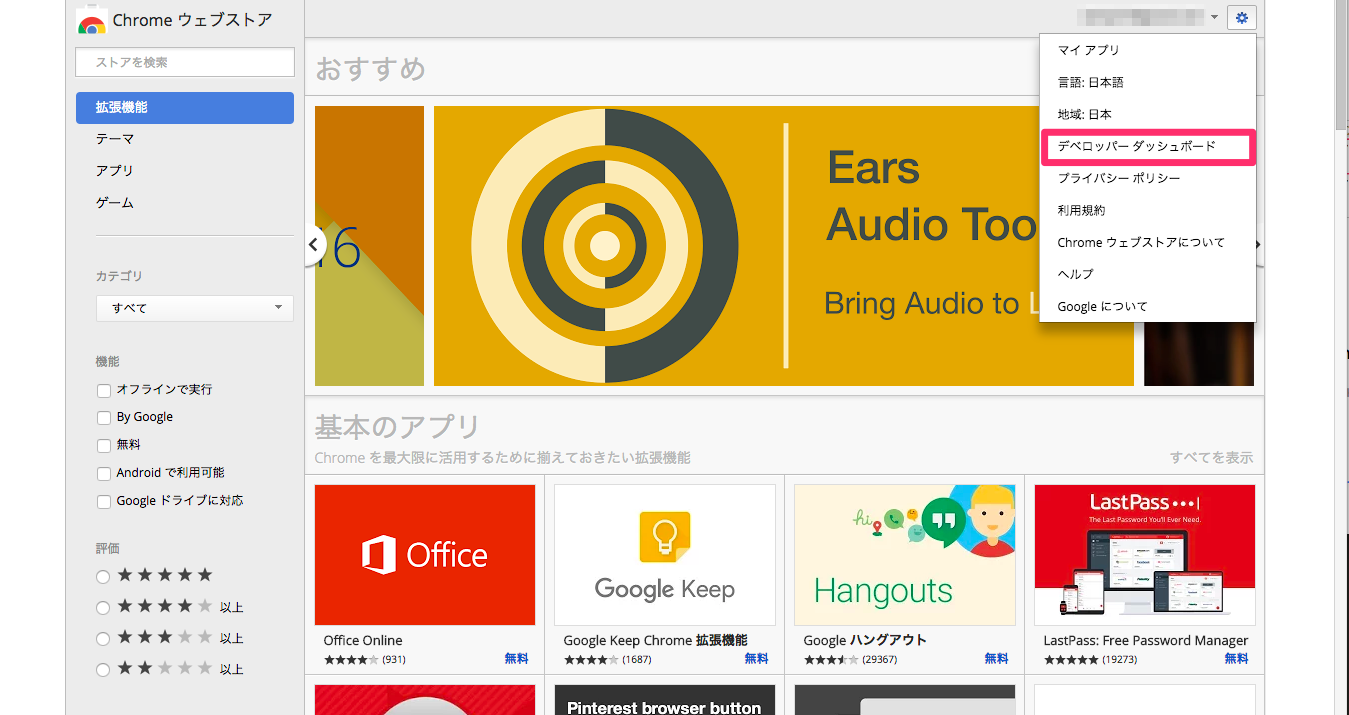Select 拡張機能 in the sidebar
Screen dimensions: 1349x715
(185, 108)
